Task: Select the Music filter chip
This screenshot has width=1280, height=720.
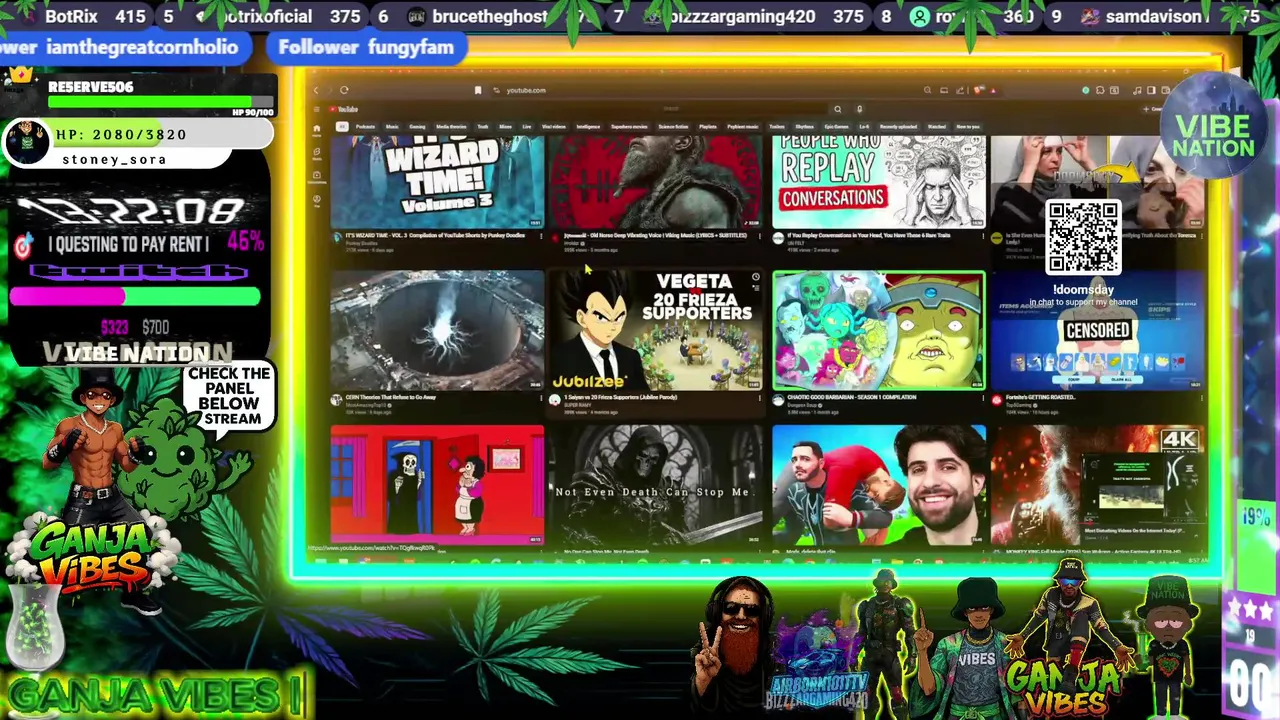Action: pos(392,127)
